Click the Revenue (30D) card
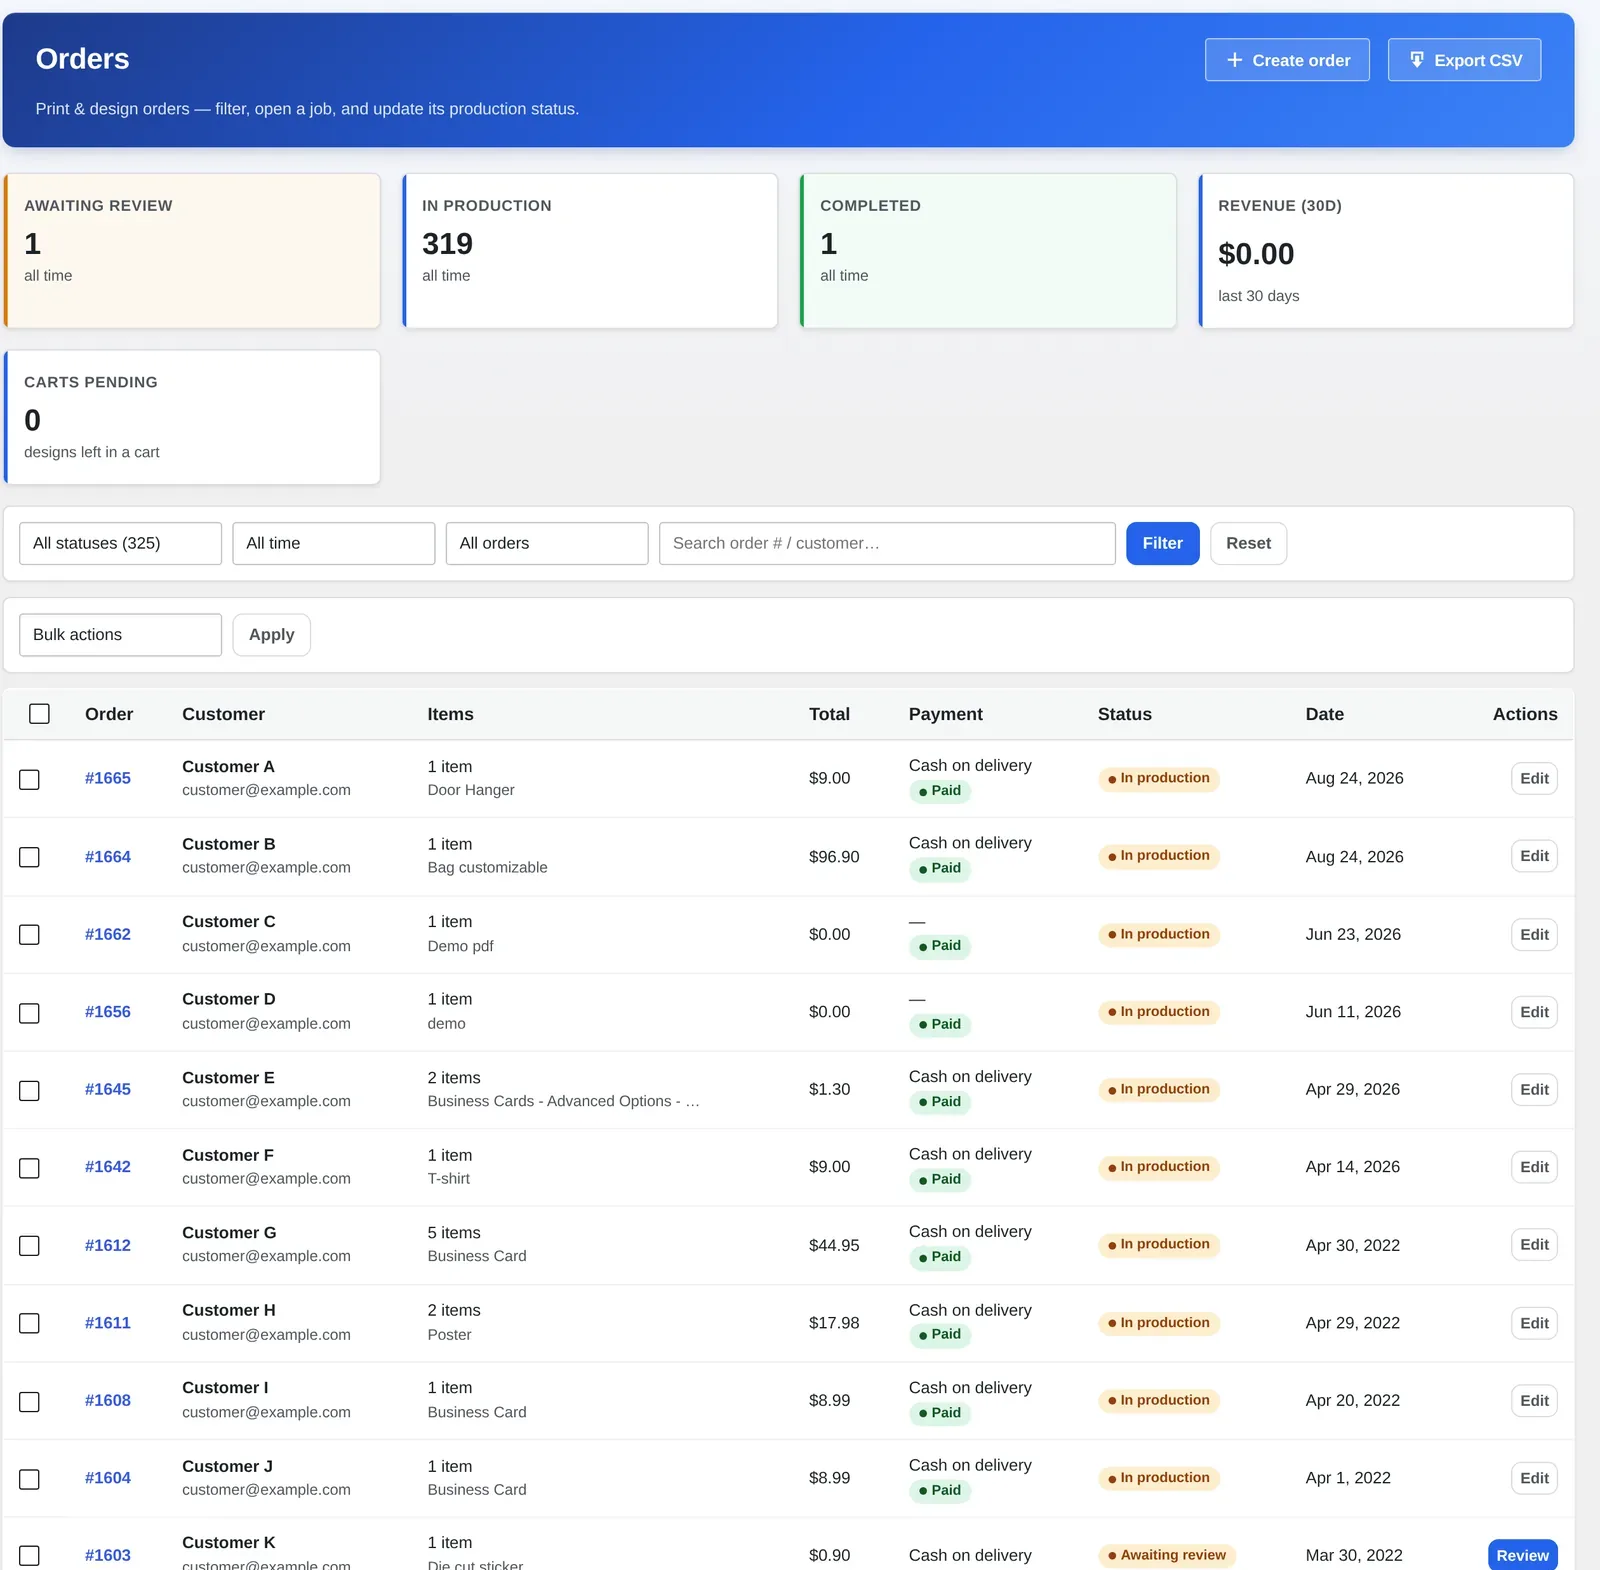This screenshot has width=1600, height=1570. click(x=1386, y=251)
